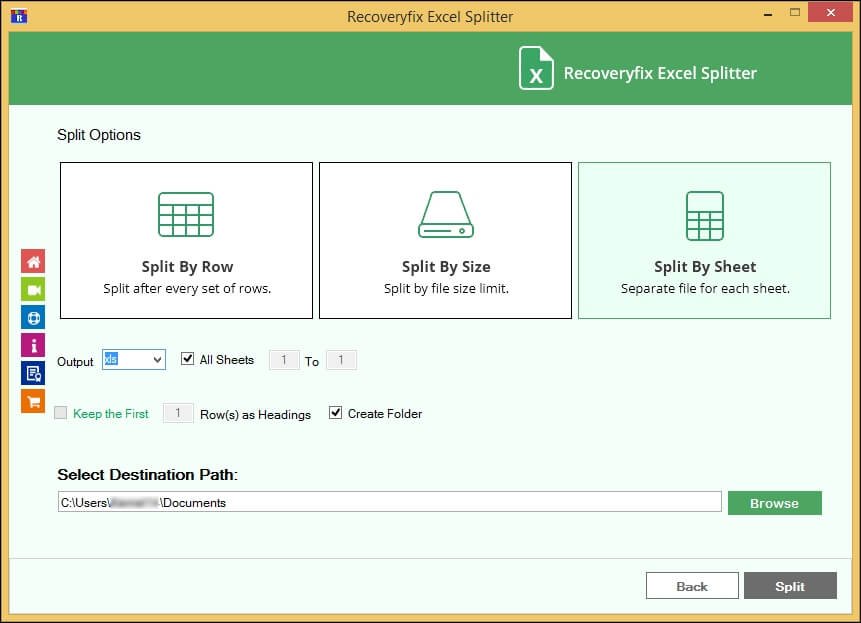This screenshot has width=861, height=623.
Task: Minimize the Recoveryfix Excel Splitter window
Action: (x=768, y=13)
